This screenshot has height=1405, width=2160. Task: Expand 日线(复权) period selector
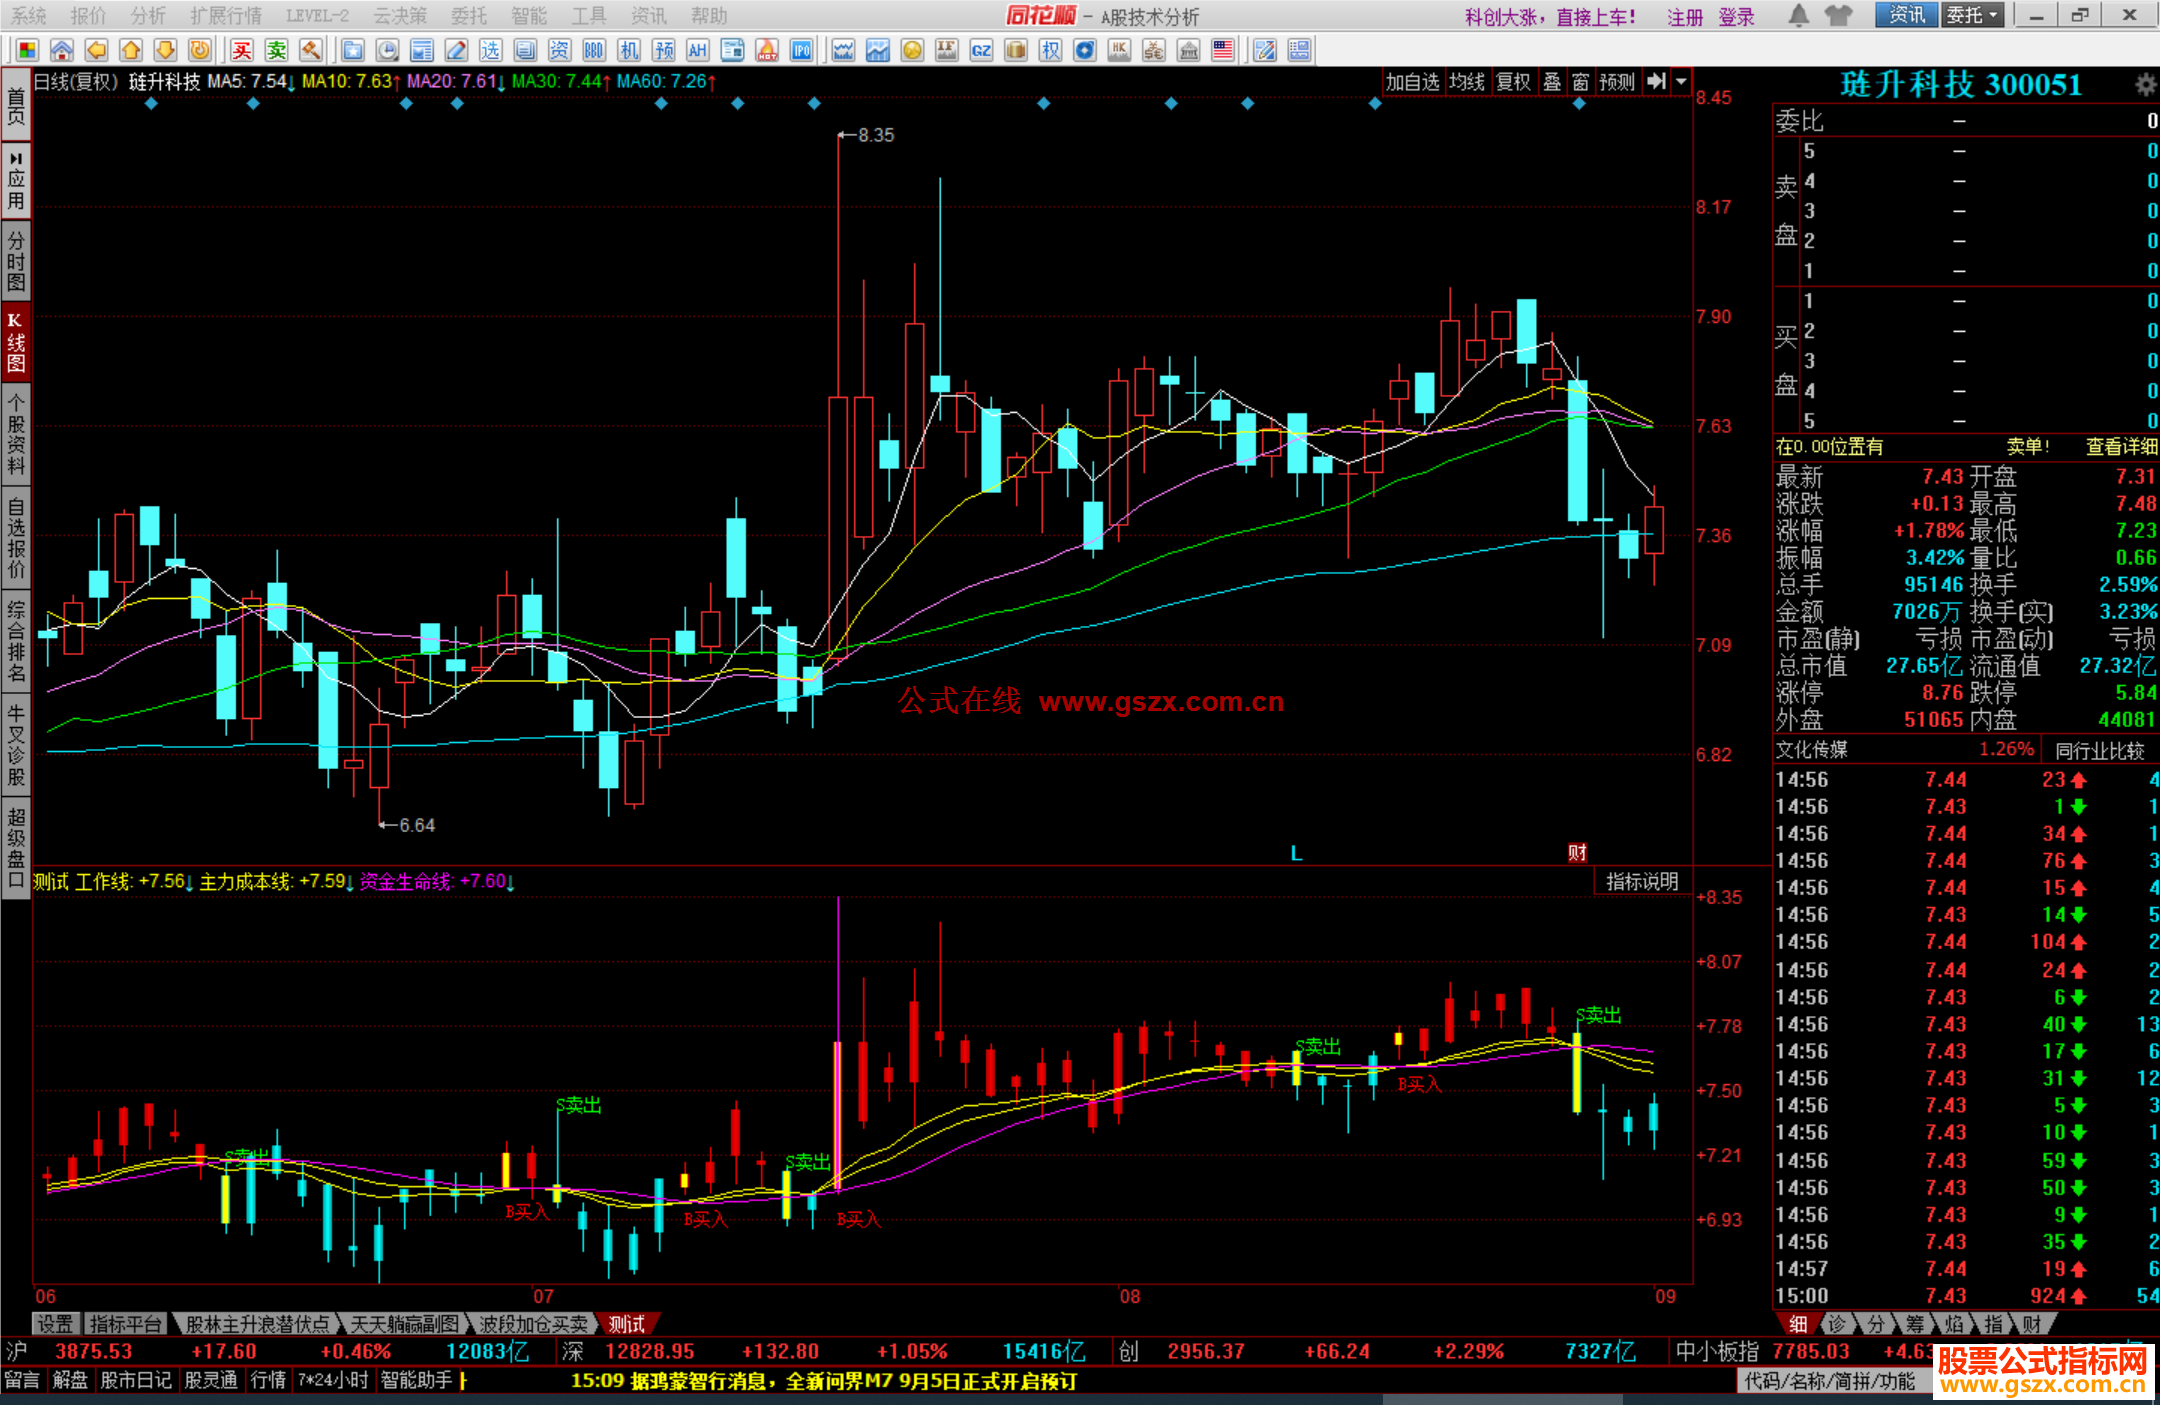tap(76, 82)
